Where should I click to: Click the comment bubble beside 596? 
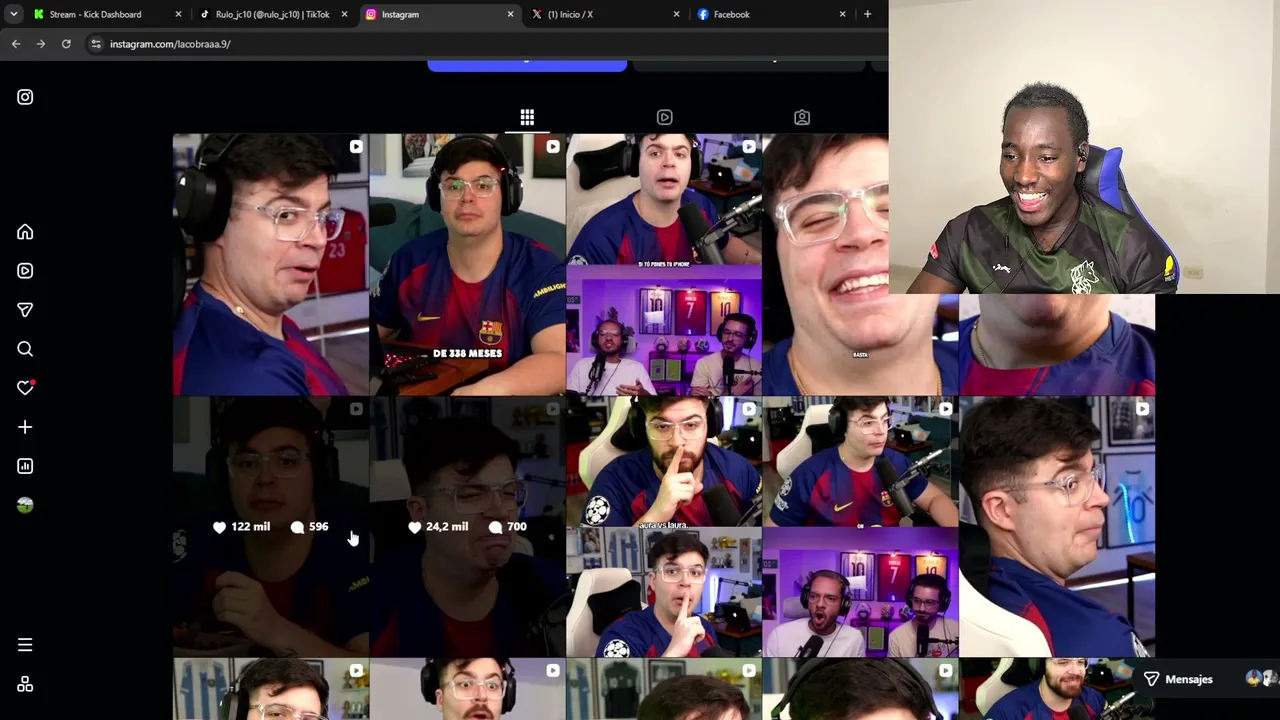point(297,527)
